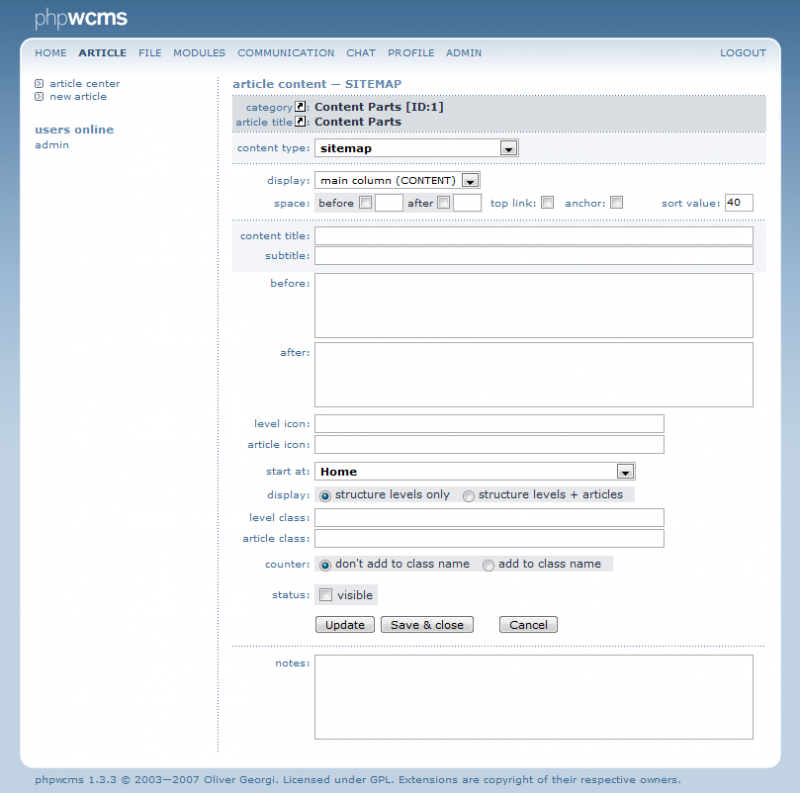This screenshot has height=793, width=800.
Task: Go to the ADMIN menu
Action: click(463, 53)
